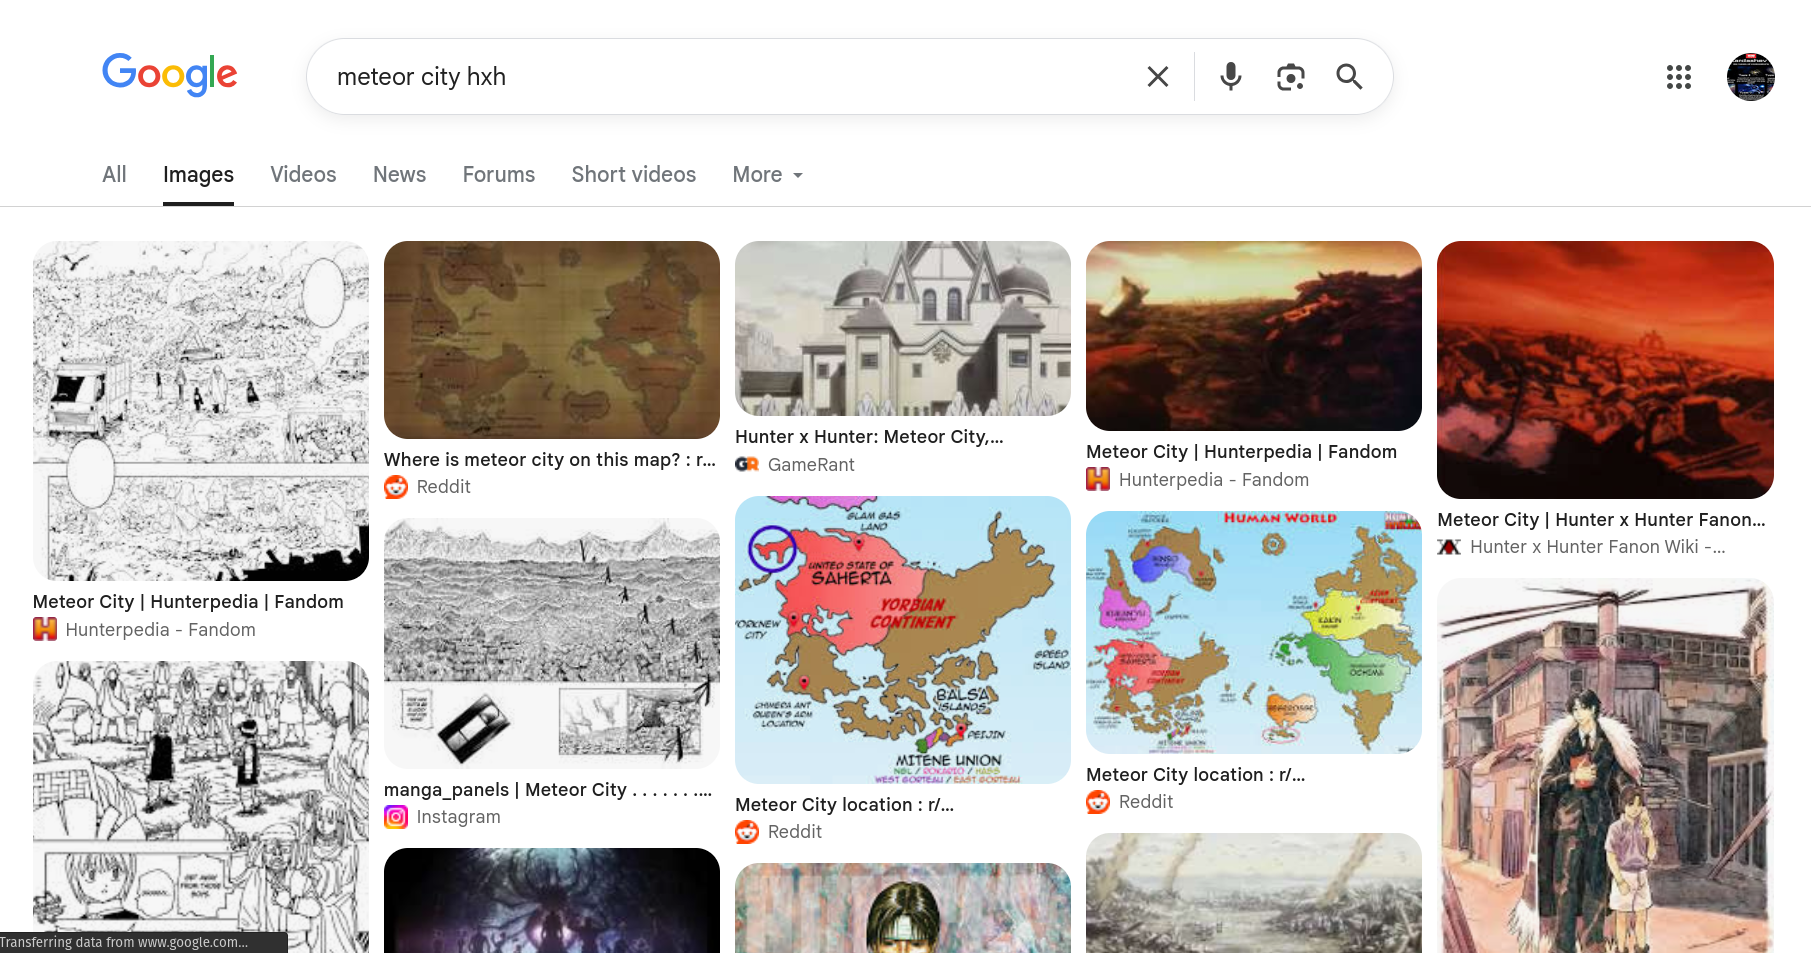Viewport: 1811px width, 953px height.
Task: Start voice search with the microphone icon
Action: tap(1231, 77)
